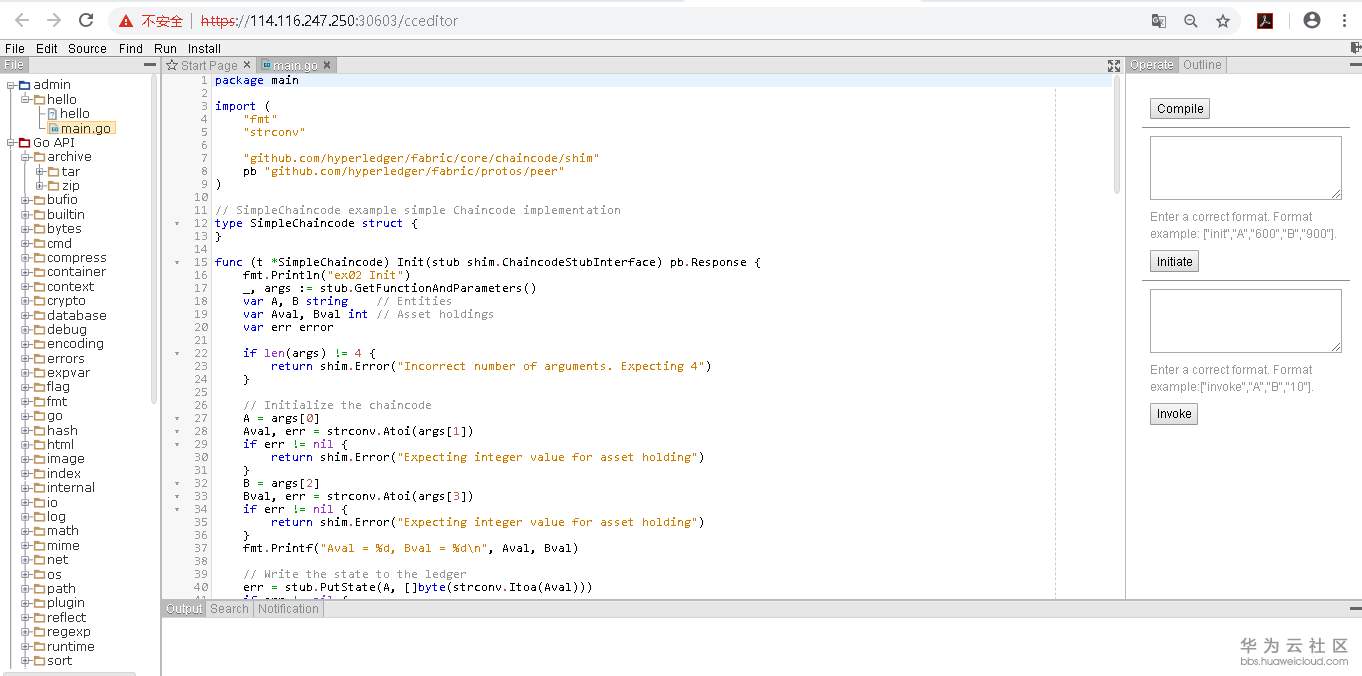The height and width of the screenshot is (676, 1362).
Task: Open the File menu
Action: 15,48
